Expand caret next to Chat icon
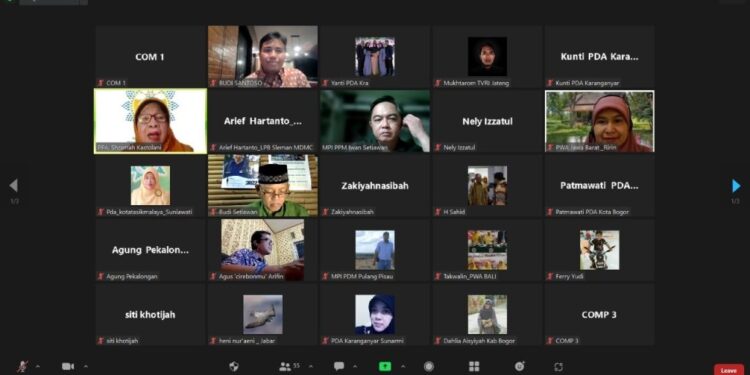The width and height of the screenshot is (750, 375). point(356,366)
